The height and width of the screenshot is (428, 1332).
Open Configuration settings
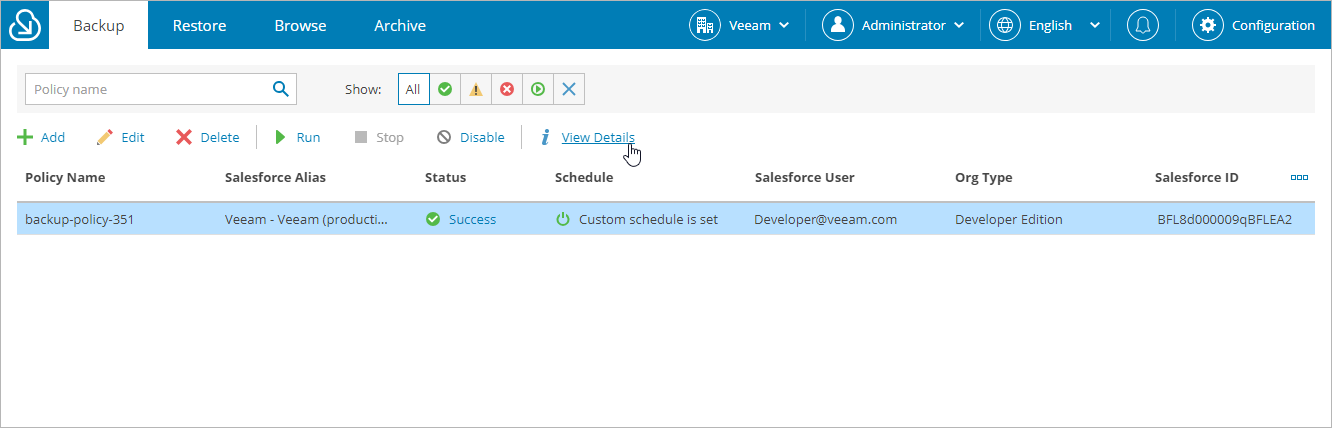[x=1254, y=25]
